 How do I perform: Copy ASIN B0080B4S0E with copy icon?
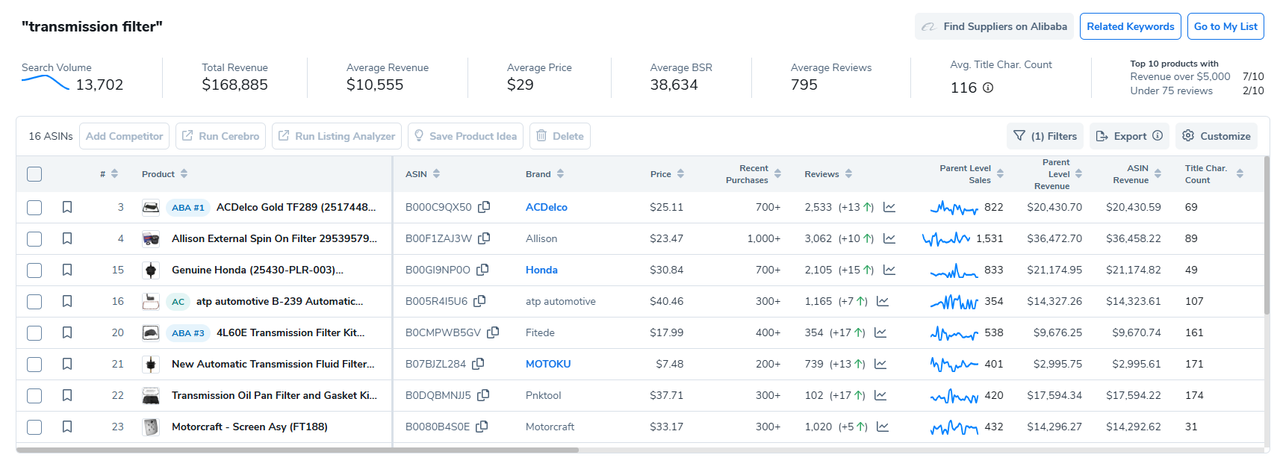pos(482,426)
